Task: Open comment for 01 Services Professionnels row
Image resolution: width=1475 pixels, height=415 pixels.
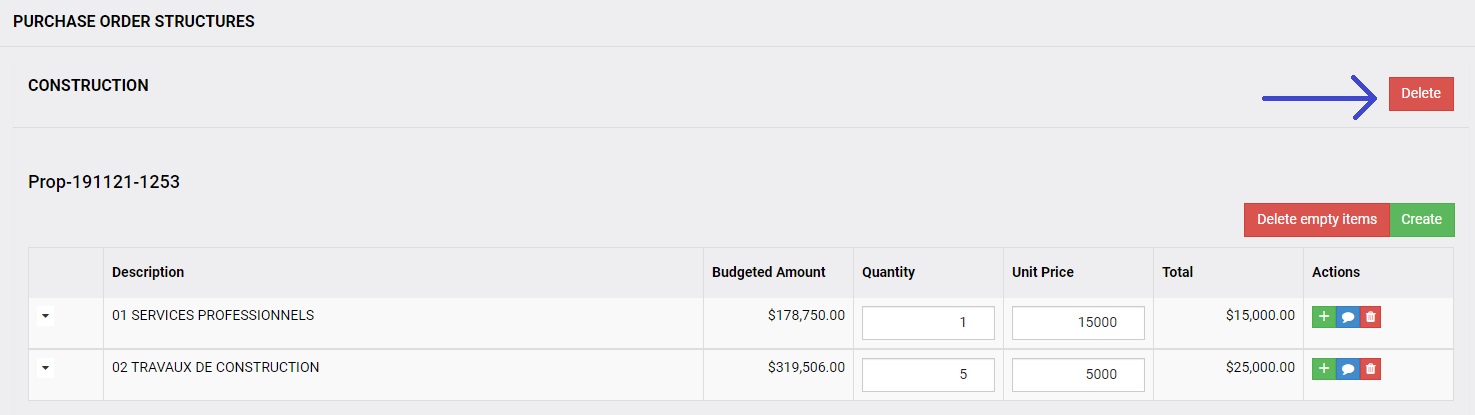Action: (x=1347, y=317)
